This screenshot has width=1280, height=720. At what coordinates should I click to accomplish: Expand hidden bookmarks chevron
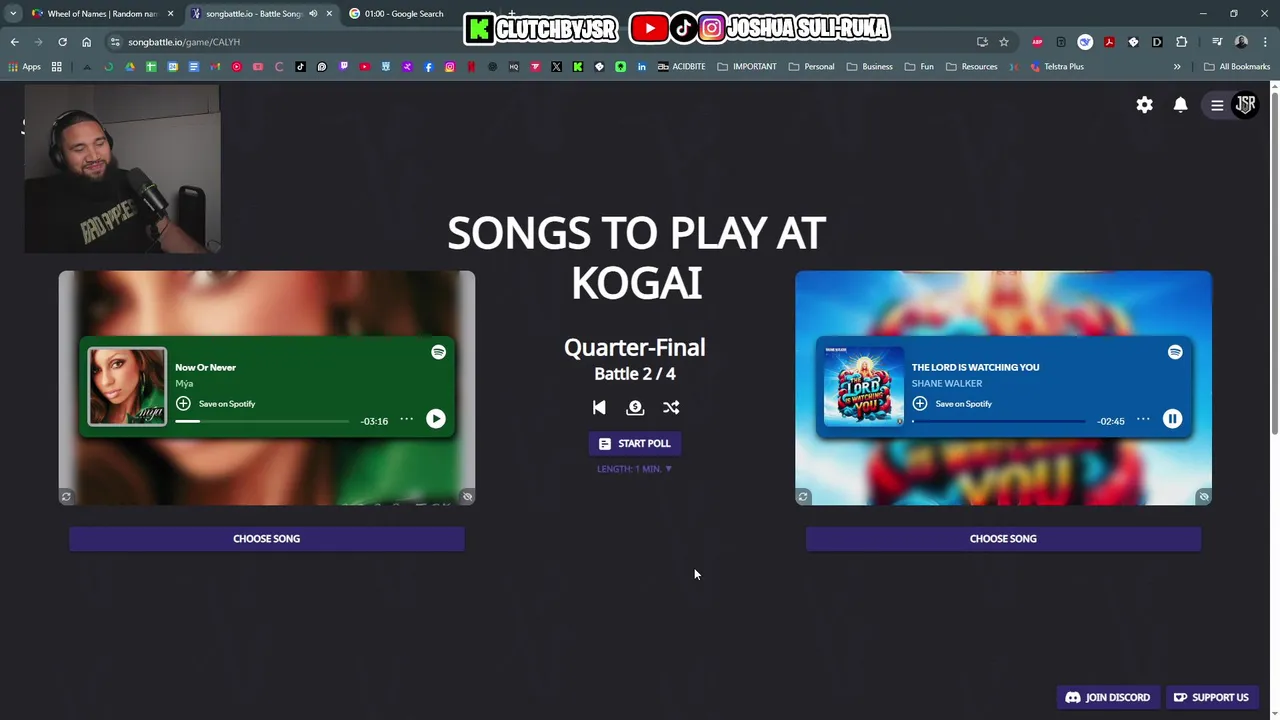click(1177, 67)
